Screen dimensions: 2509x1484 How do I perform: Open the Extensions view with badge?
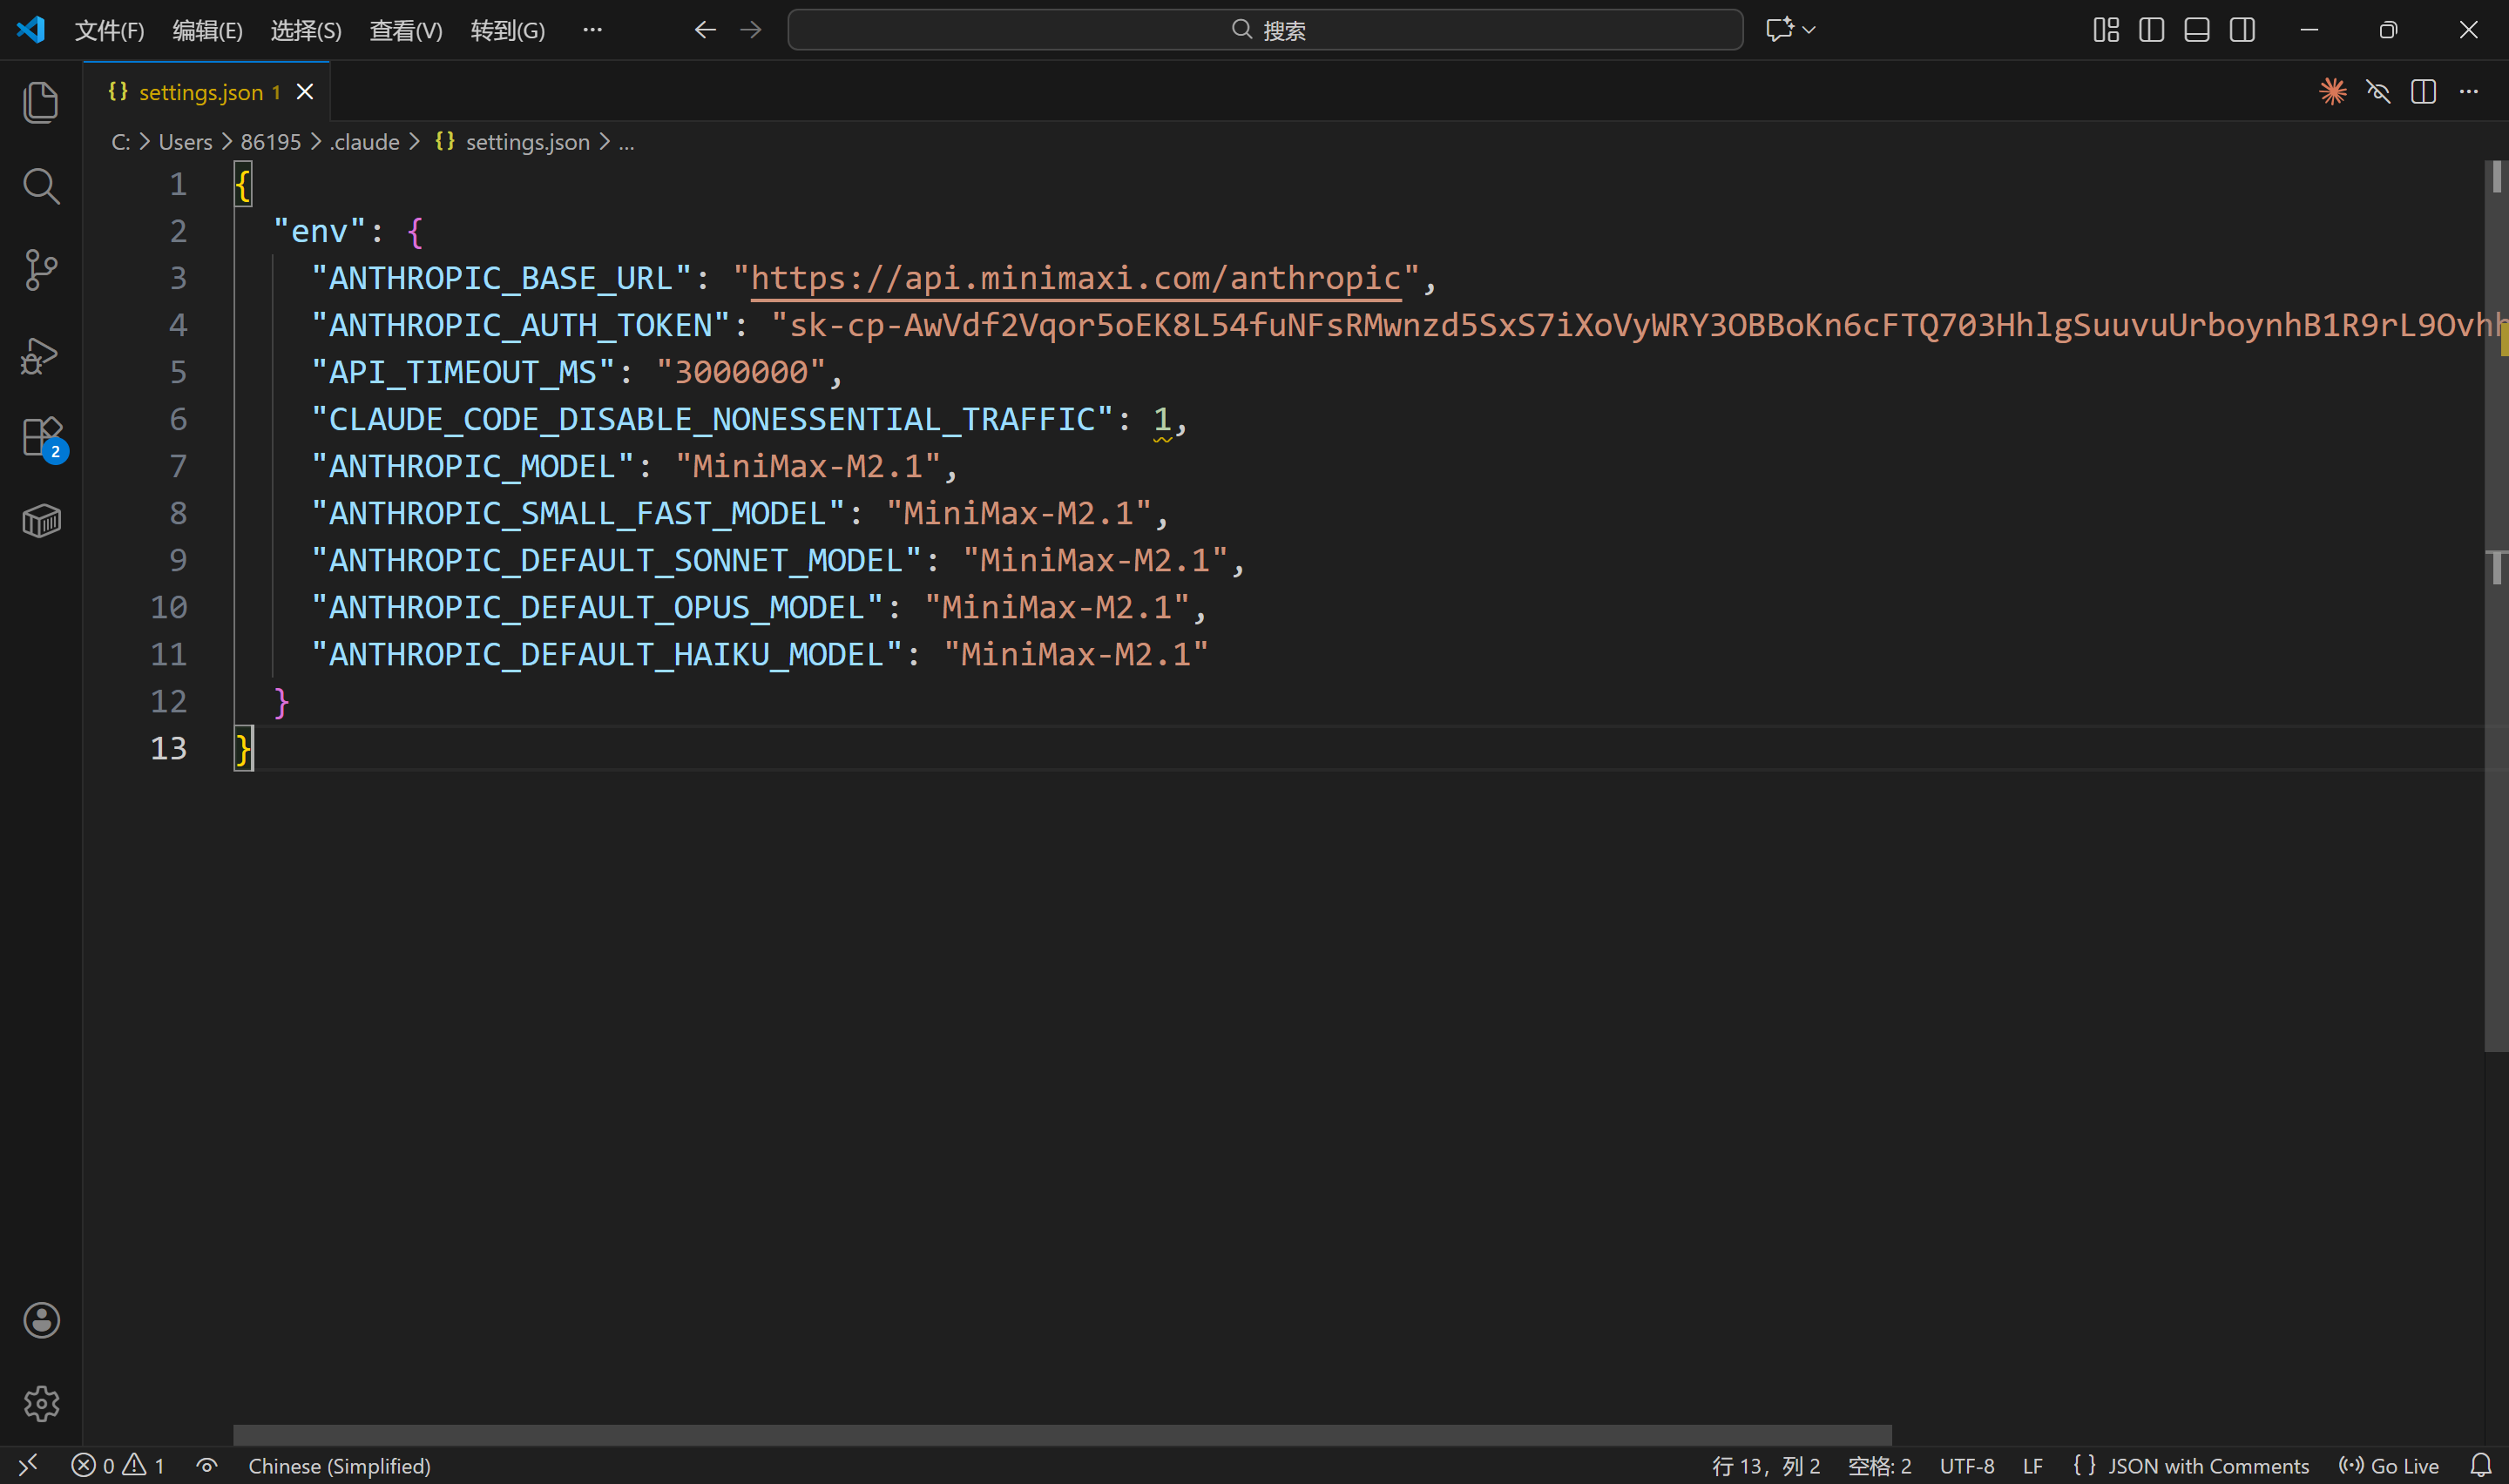41,438
